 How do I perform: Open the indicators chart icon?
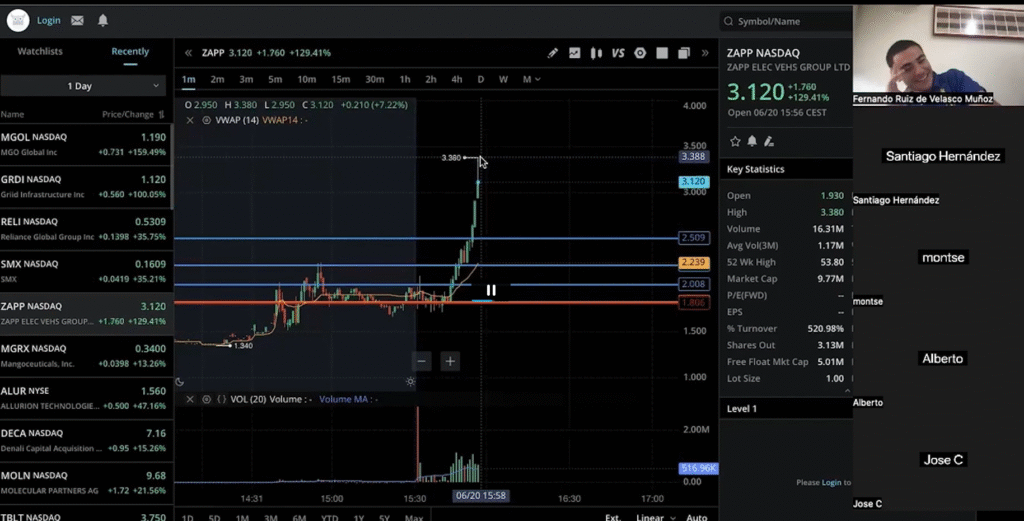574,53
